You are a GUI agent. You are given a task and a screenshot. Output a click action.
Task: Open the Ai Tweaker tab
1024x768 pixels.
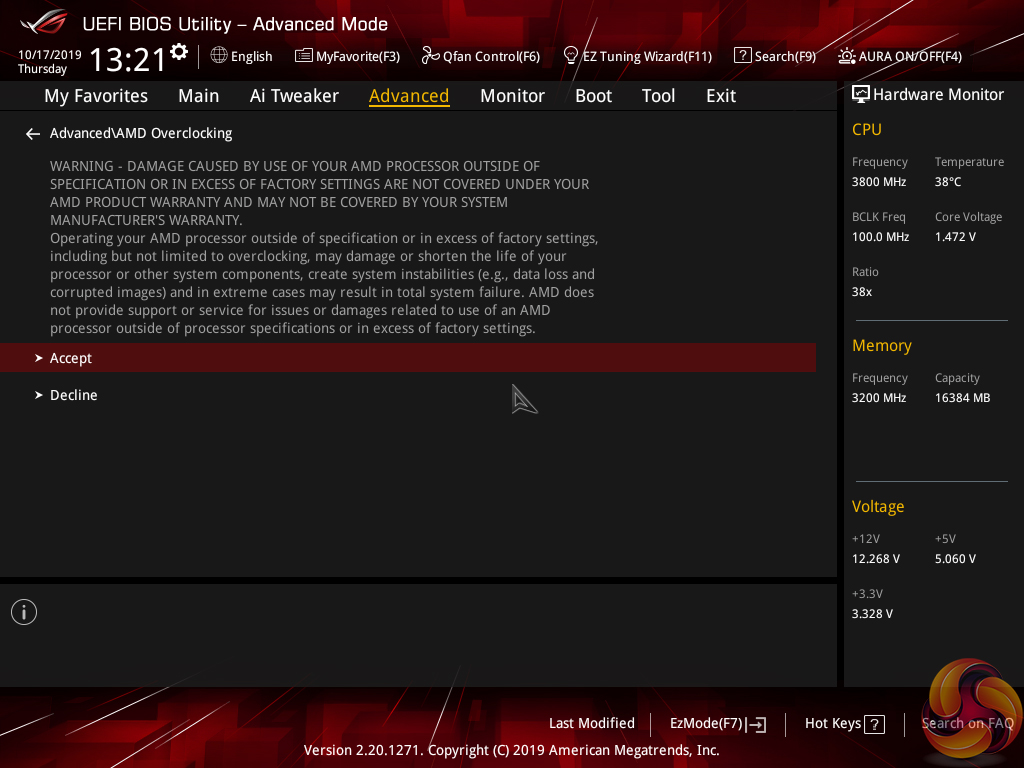point(294,96)
